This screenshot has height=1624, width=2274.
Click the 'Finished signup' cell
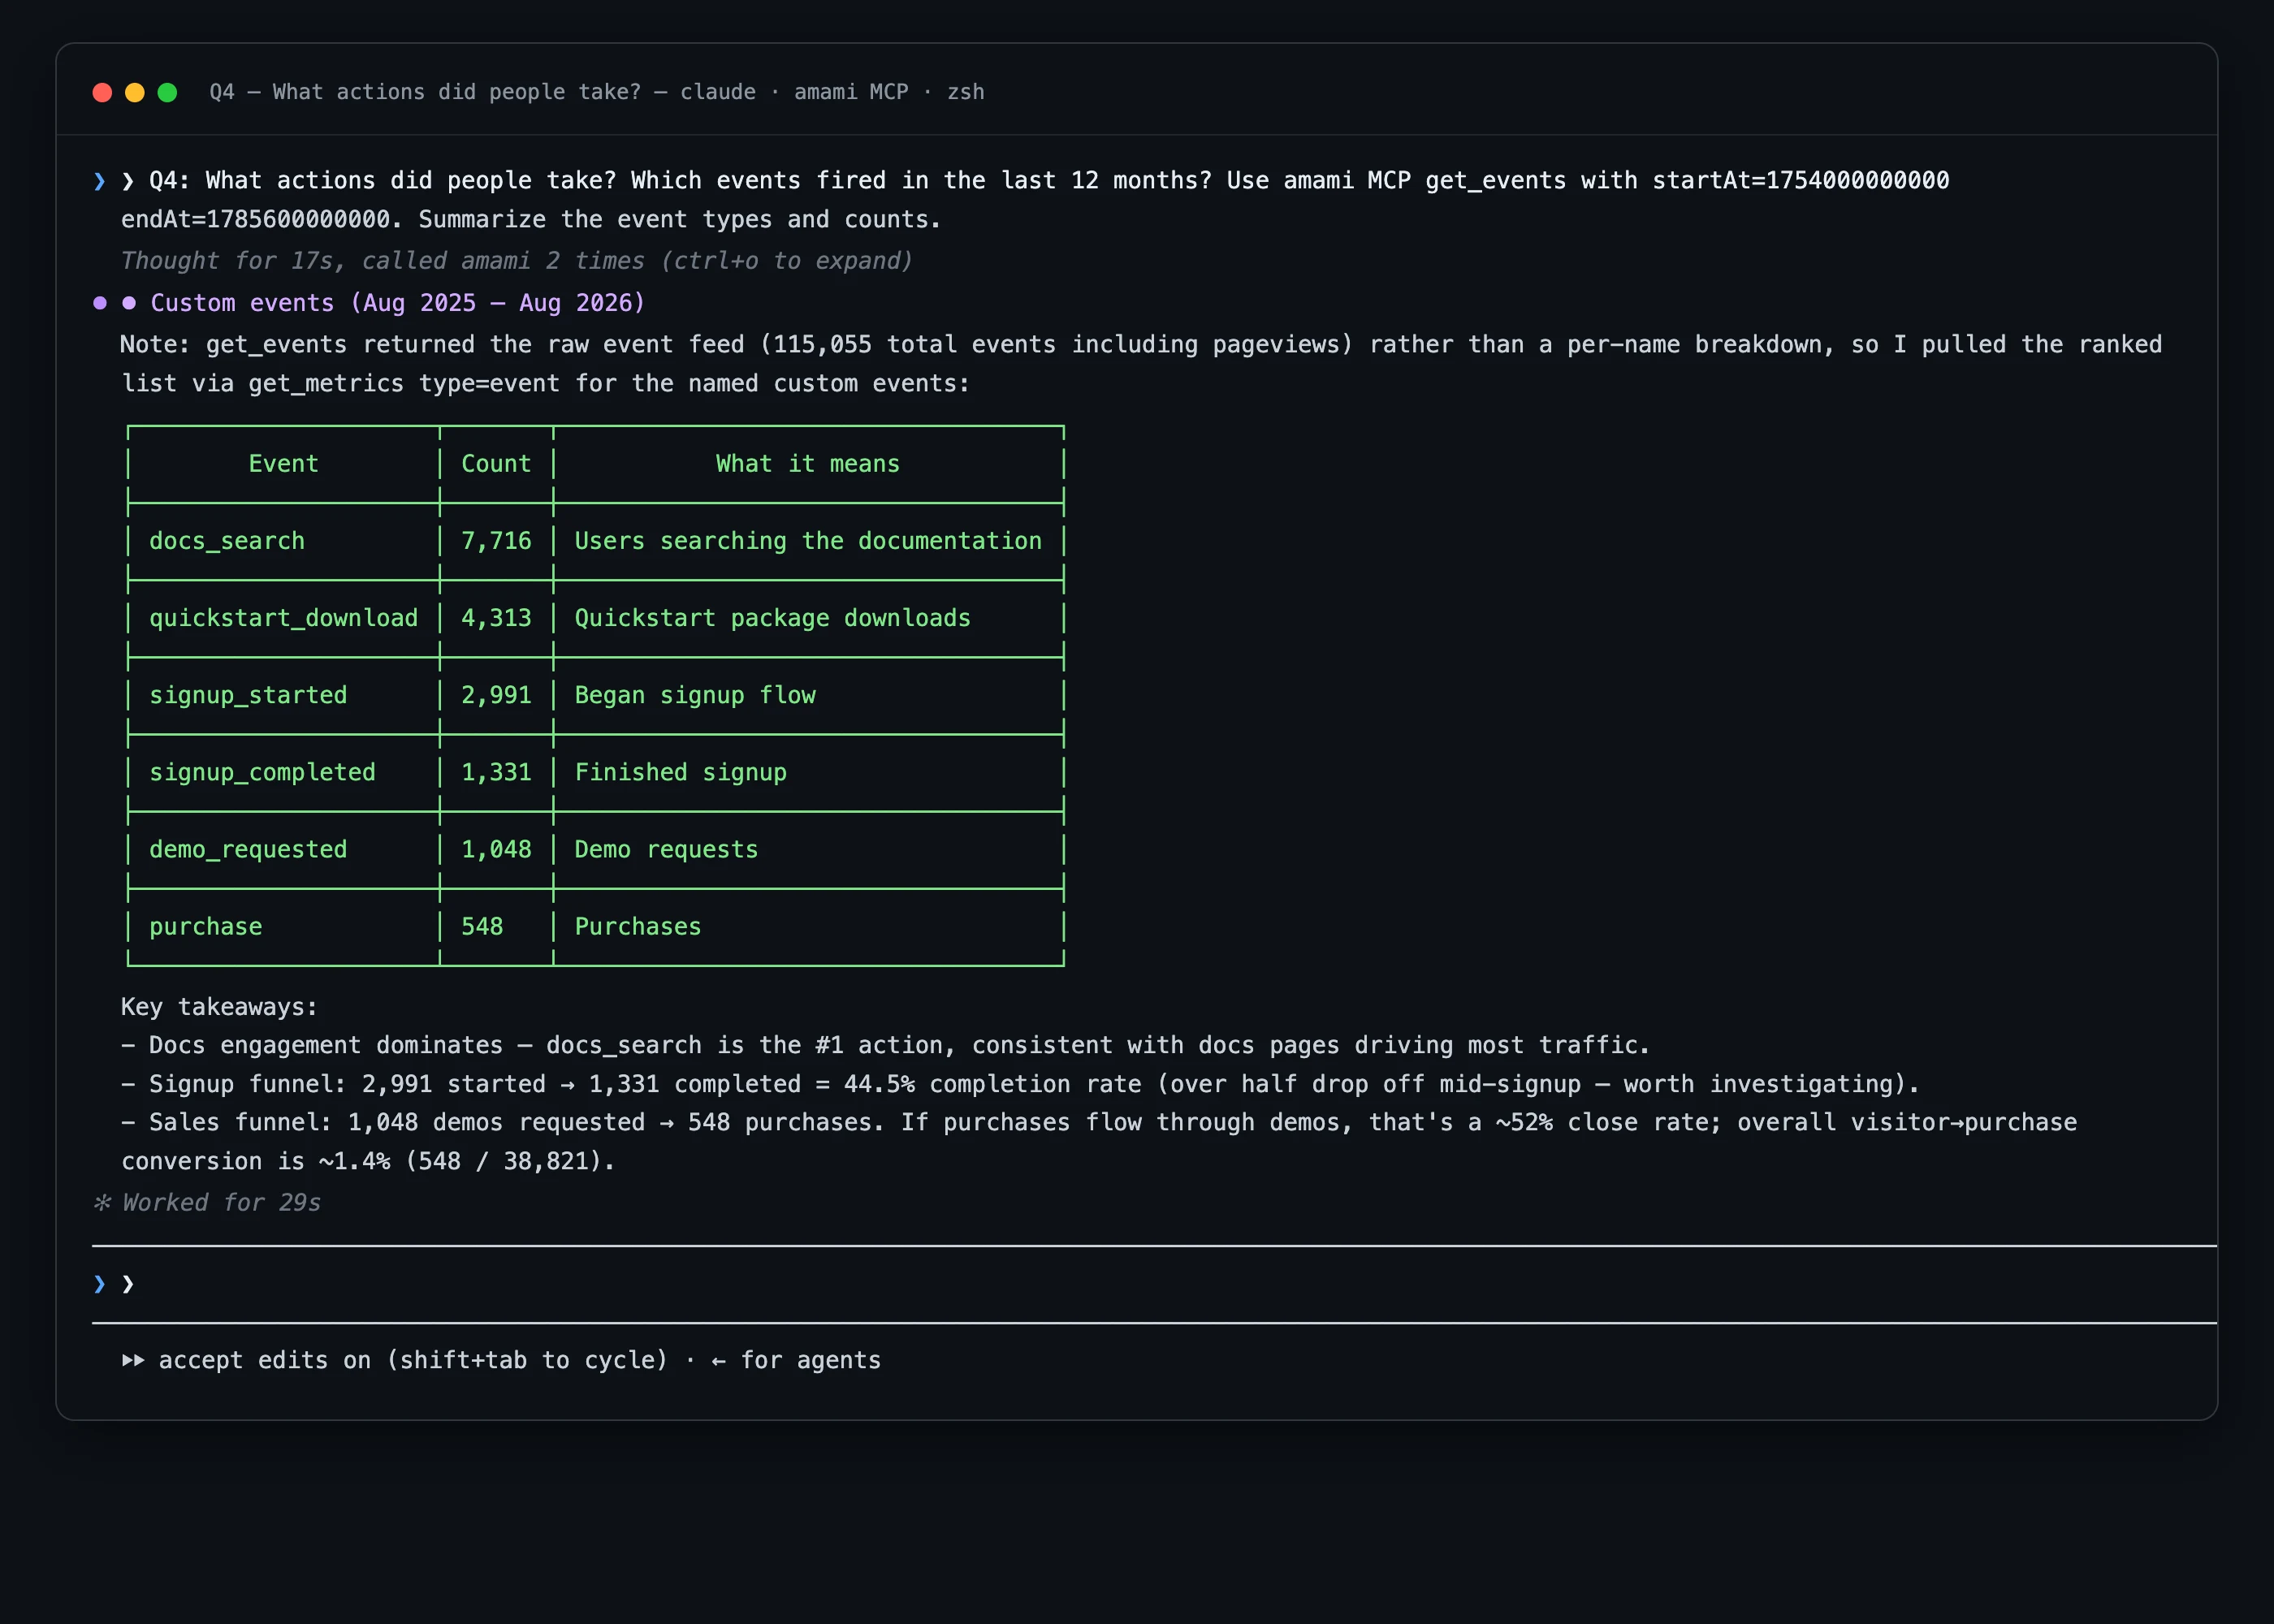[680, 772]
